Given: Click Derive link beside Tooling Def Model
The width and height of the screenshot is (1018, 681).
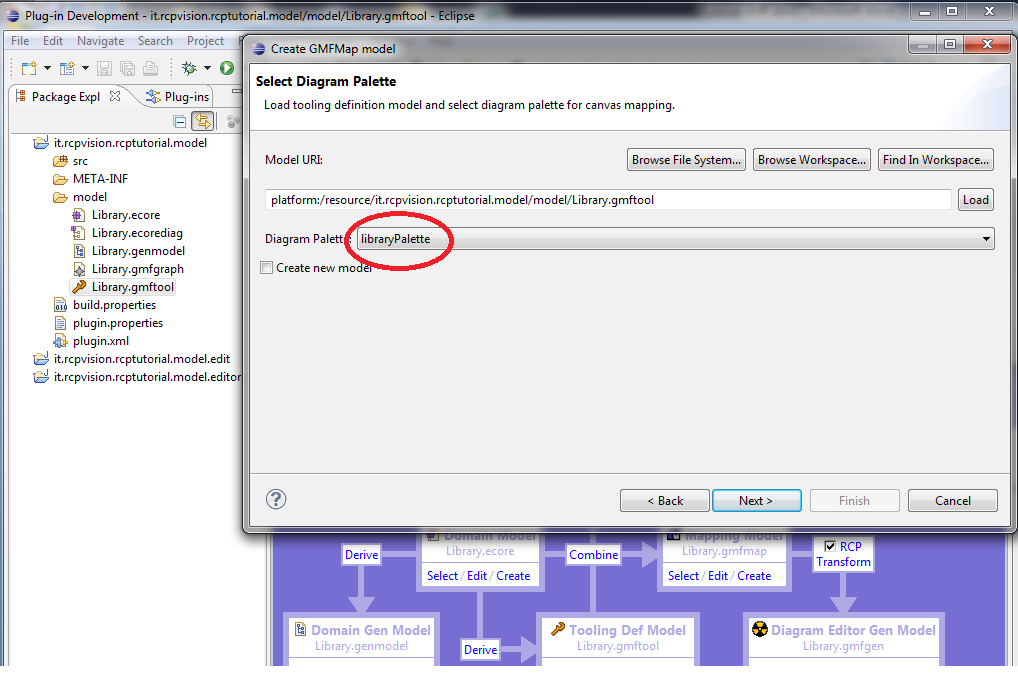Looking at the screenshot, I should 480,650.
